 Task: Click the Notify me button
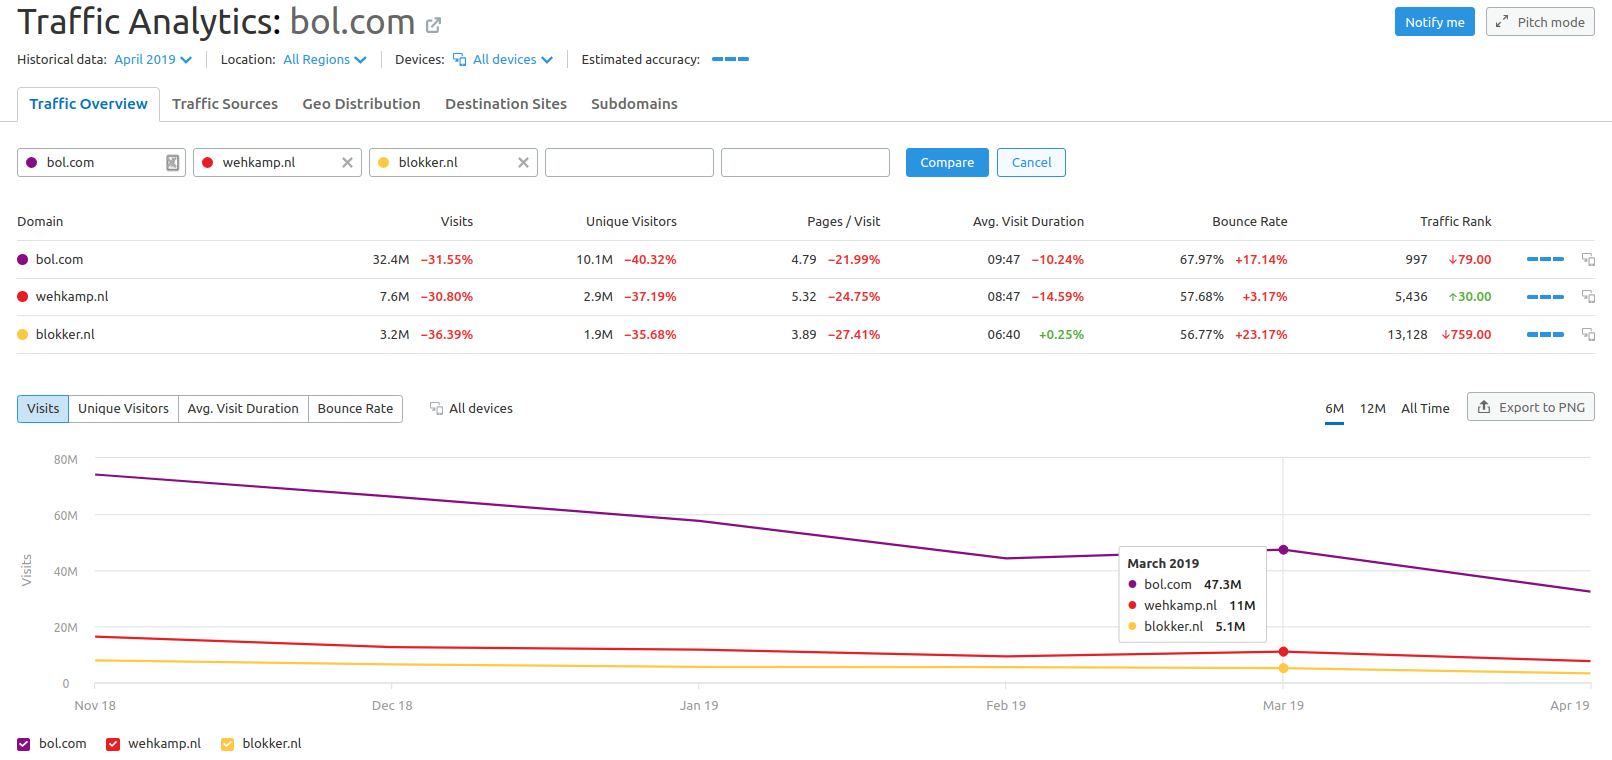(1434, 22)
